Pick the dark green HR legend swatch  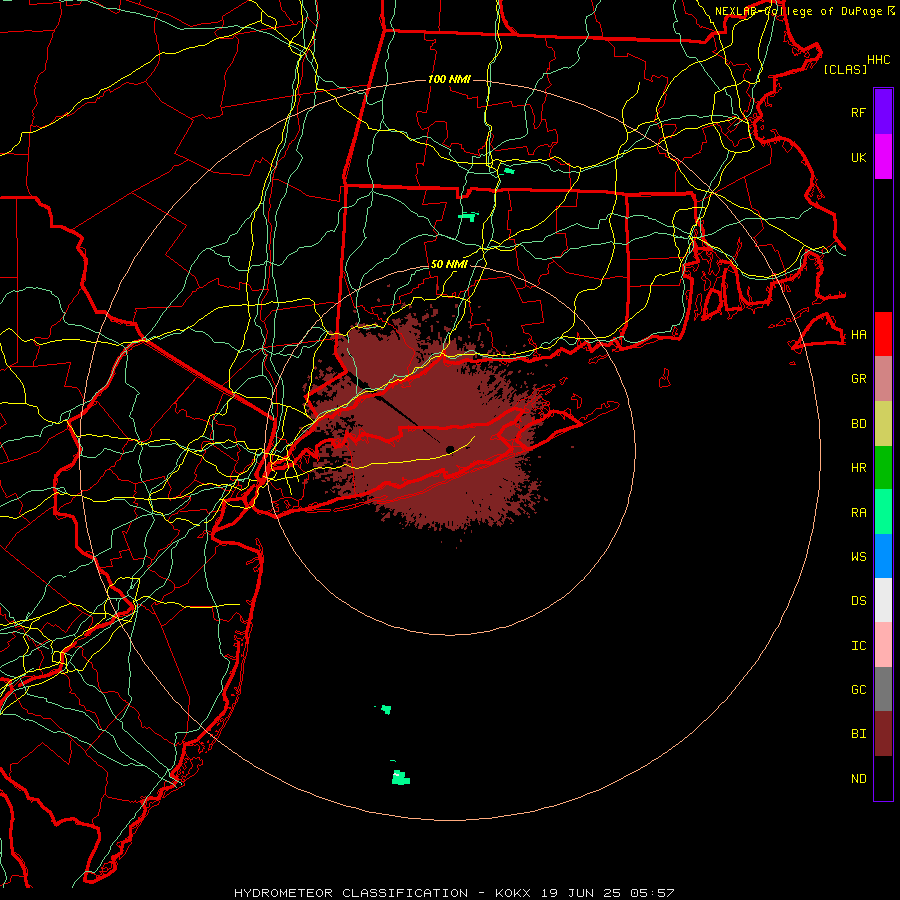click(x=883, y=468)
